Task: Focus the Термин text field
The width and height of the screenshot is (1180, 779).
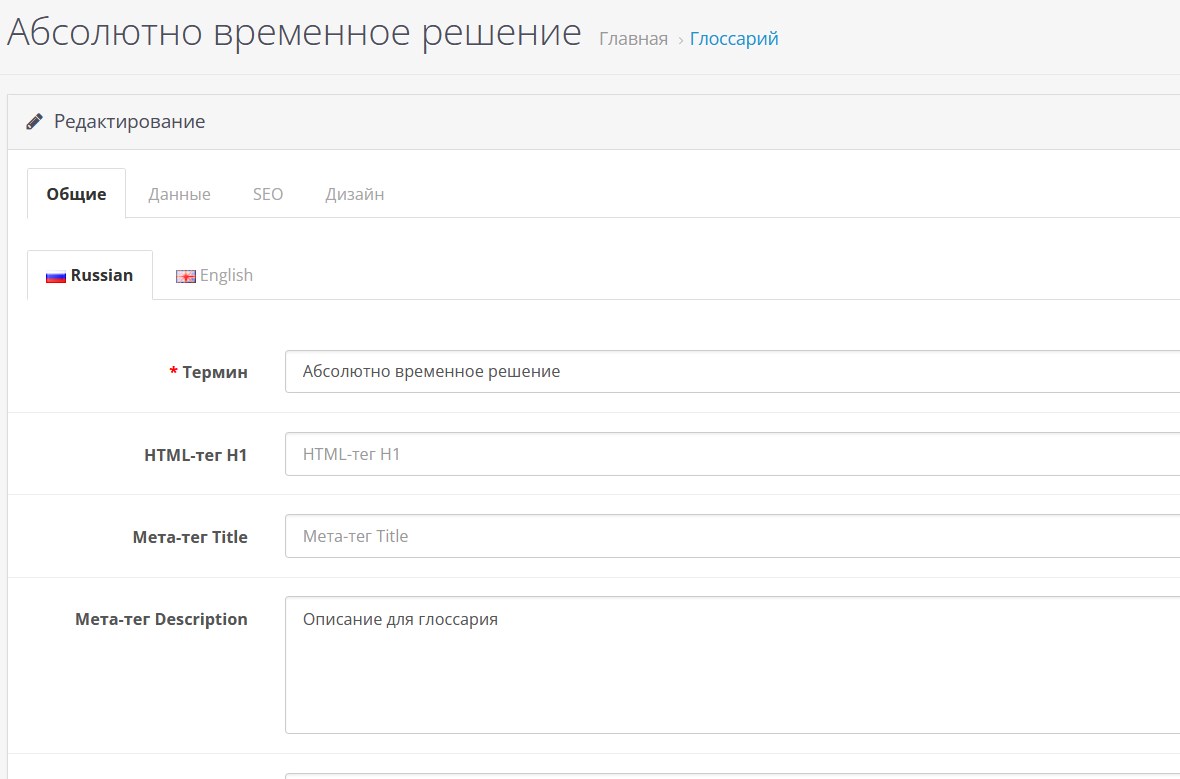Action: pyautogui.click(x=730, y=372)
